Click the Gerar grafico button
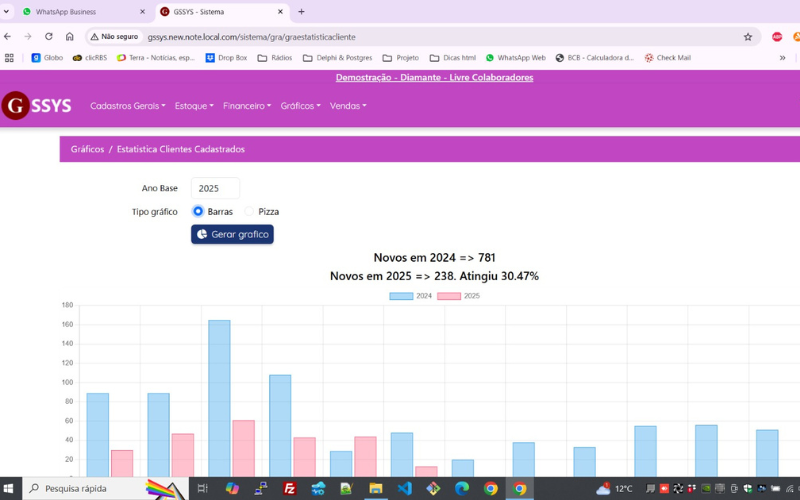 click(232, 234)
